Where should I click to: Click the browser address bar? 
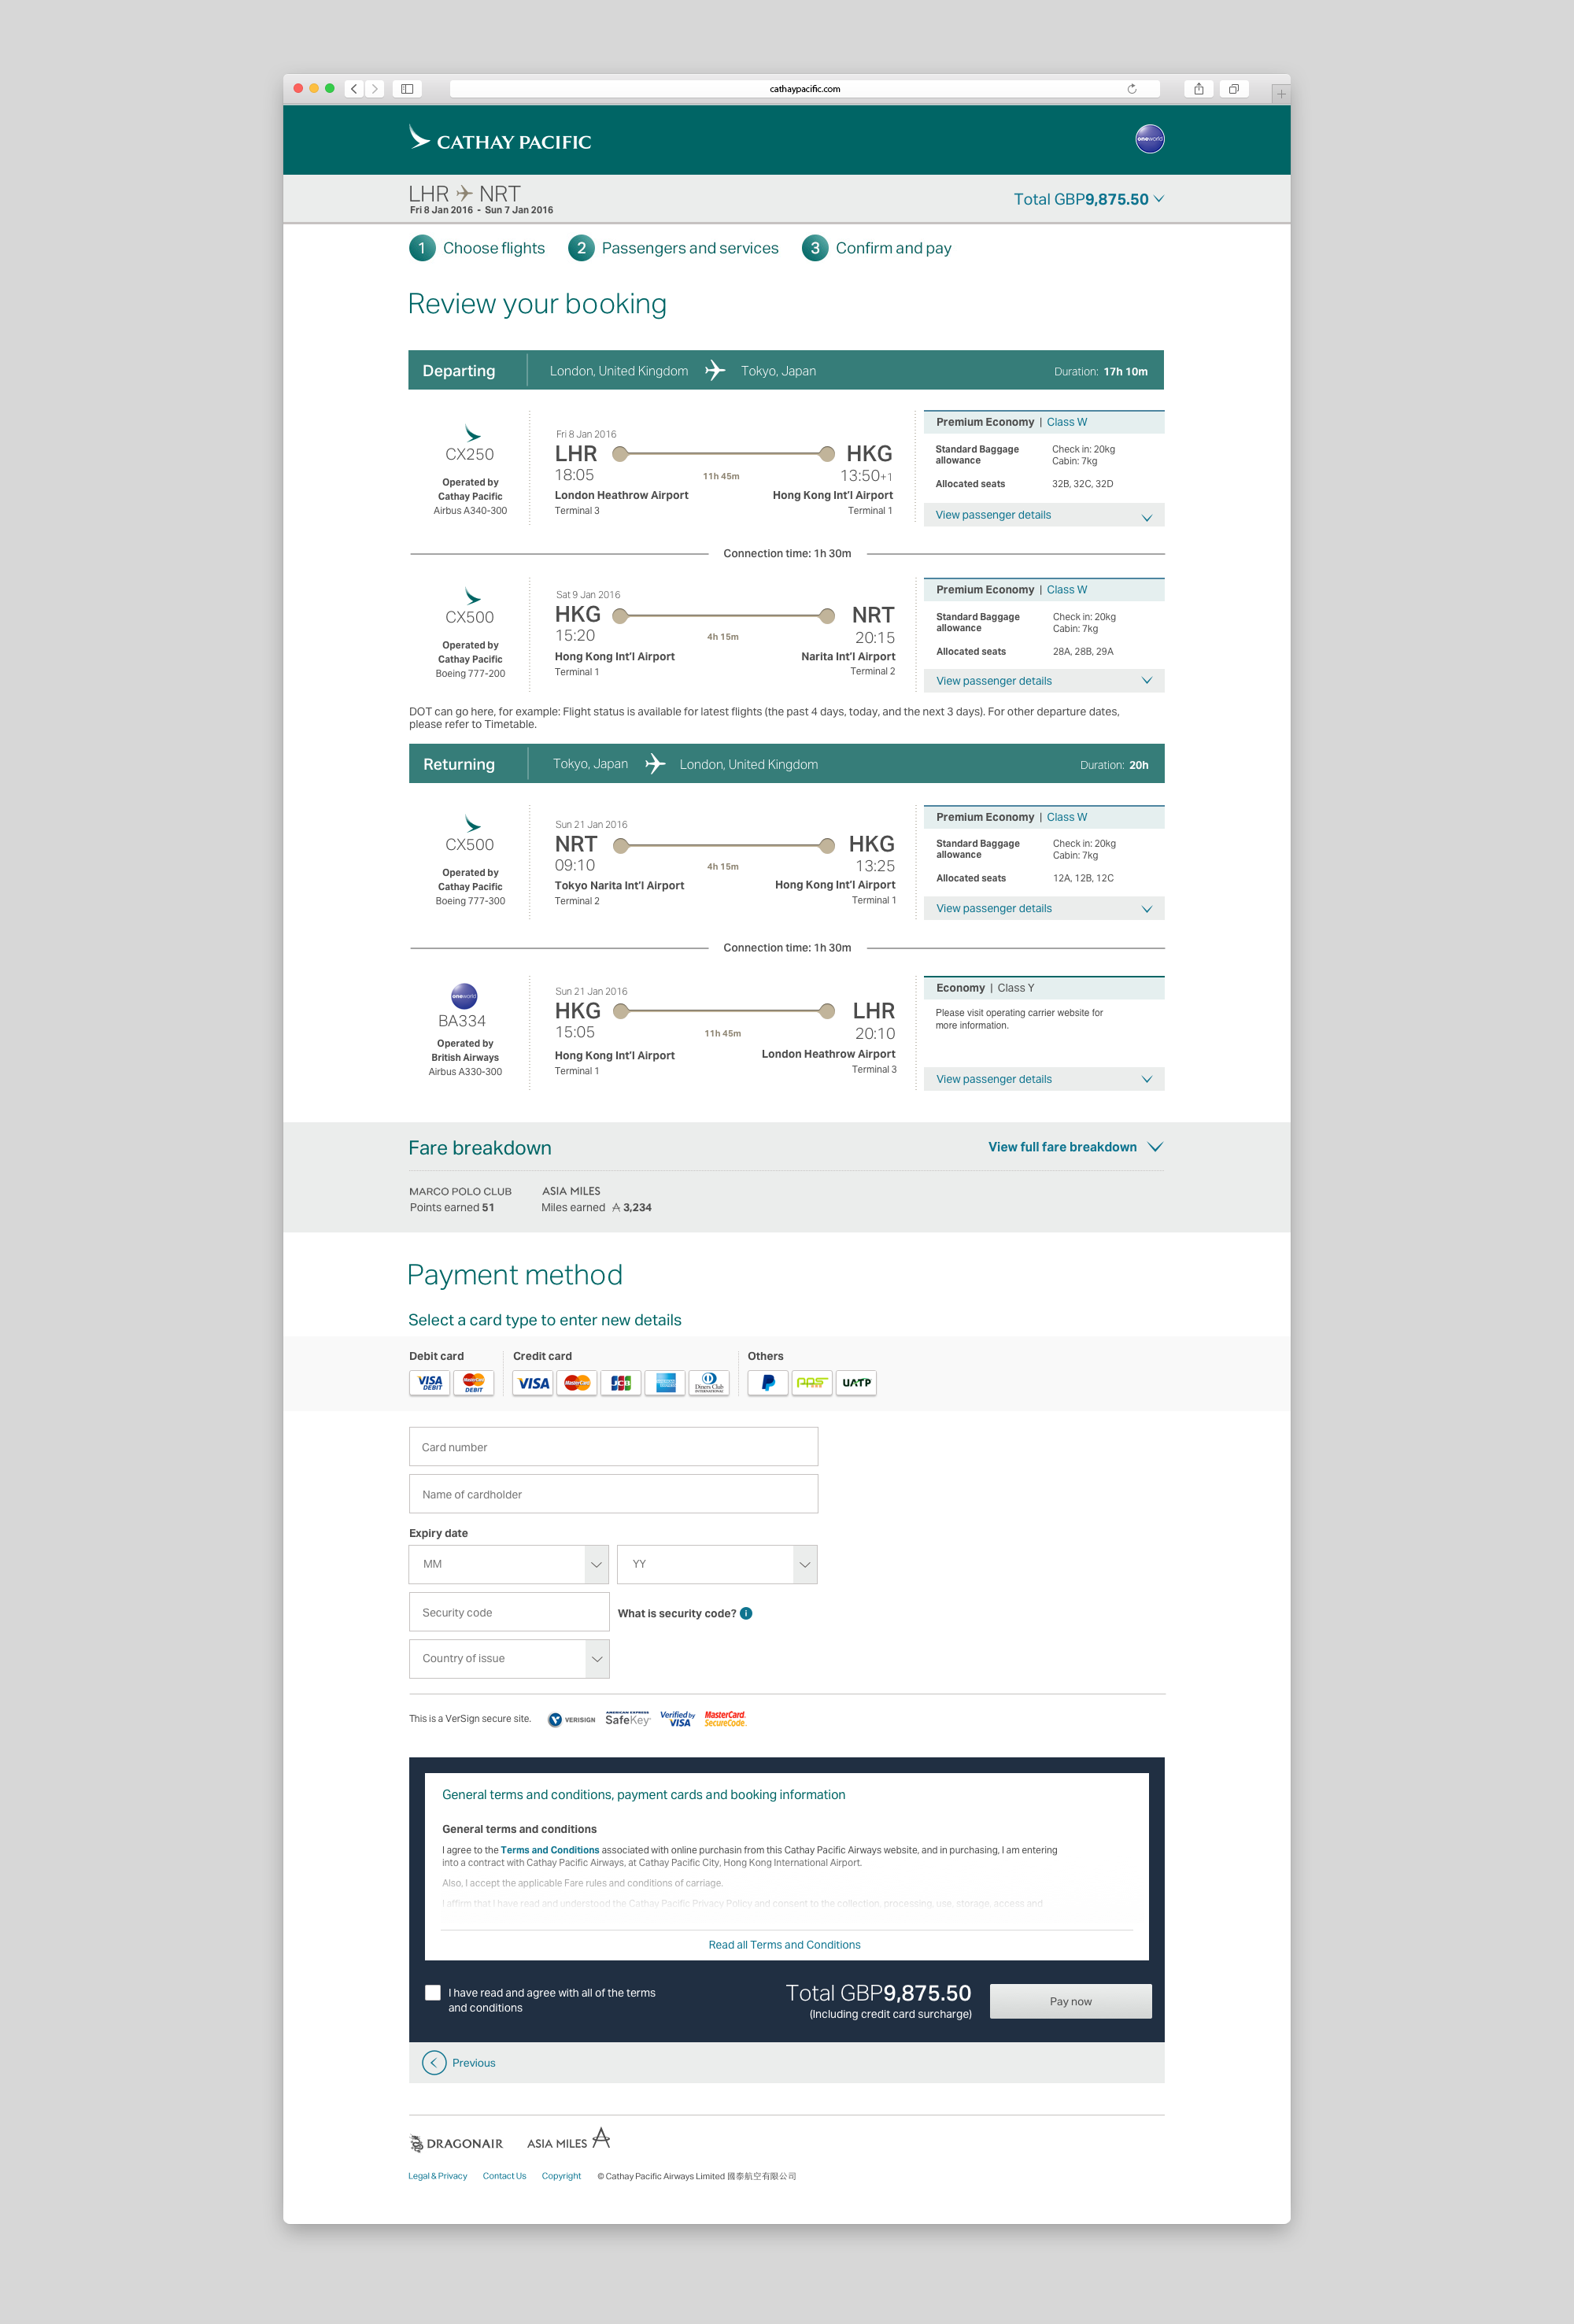pos(804,89)
